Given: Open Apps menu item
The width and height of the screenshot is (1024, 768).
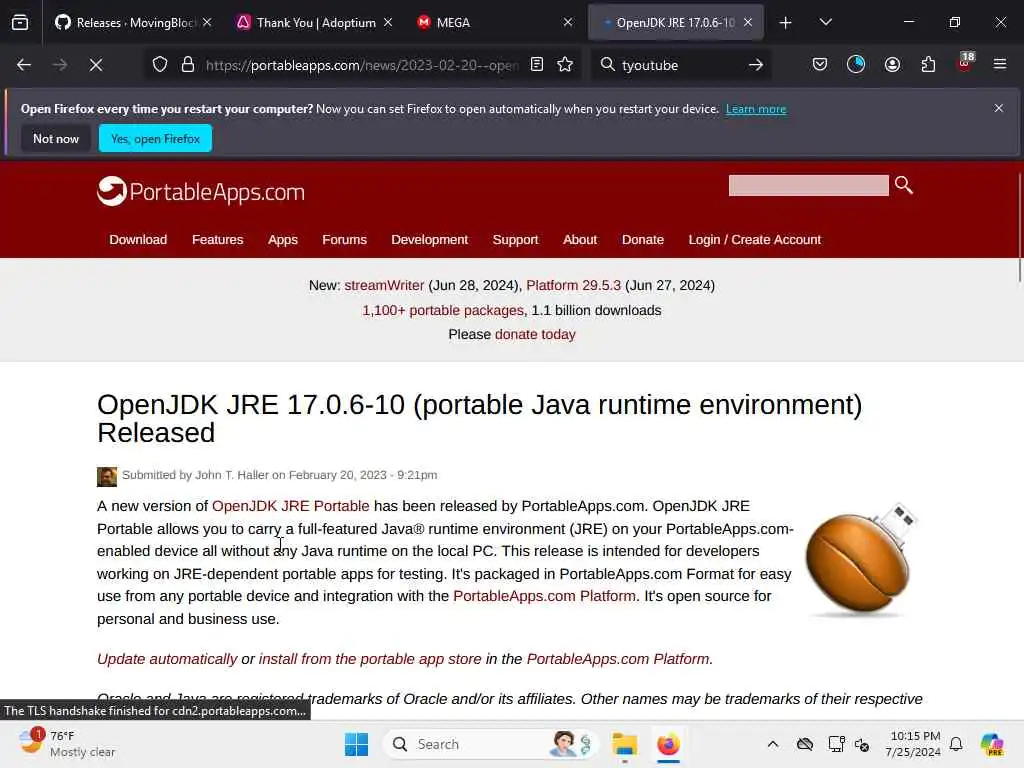Looking at the screenshot, I should [x=283, y=240].
